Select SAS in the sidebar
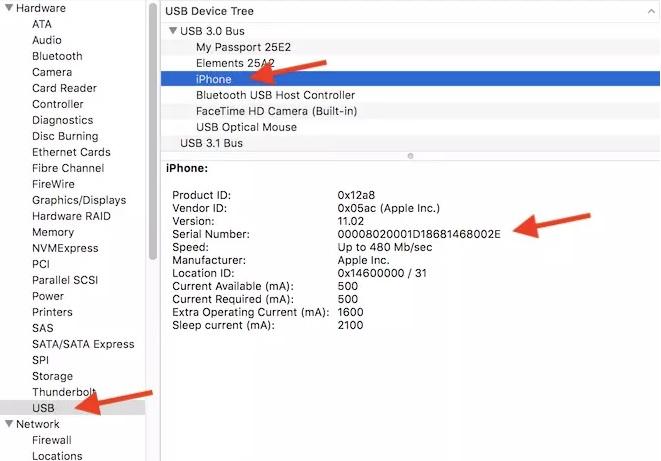 click(x=43, y=328)
